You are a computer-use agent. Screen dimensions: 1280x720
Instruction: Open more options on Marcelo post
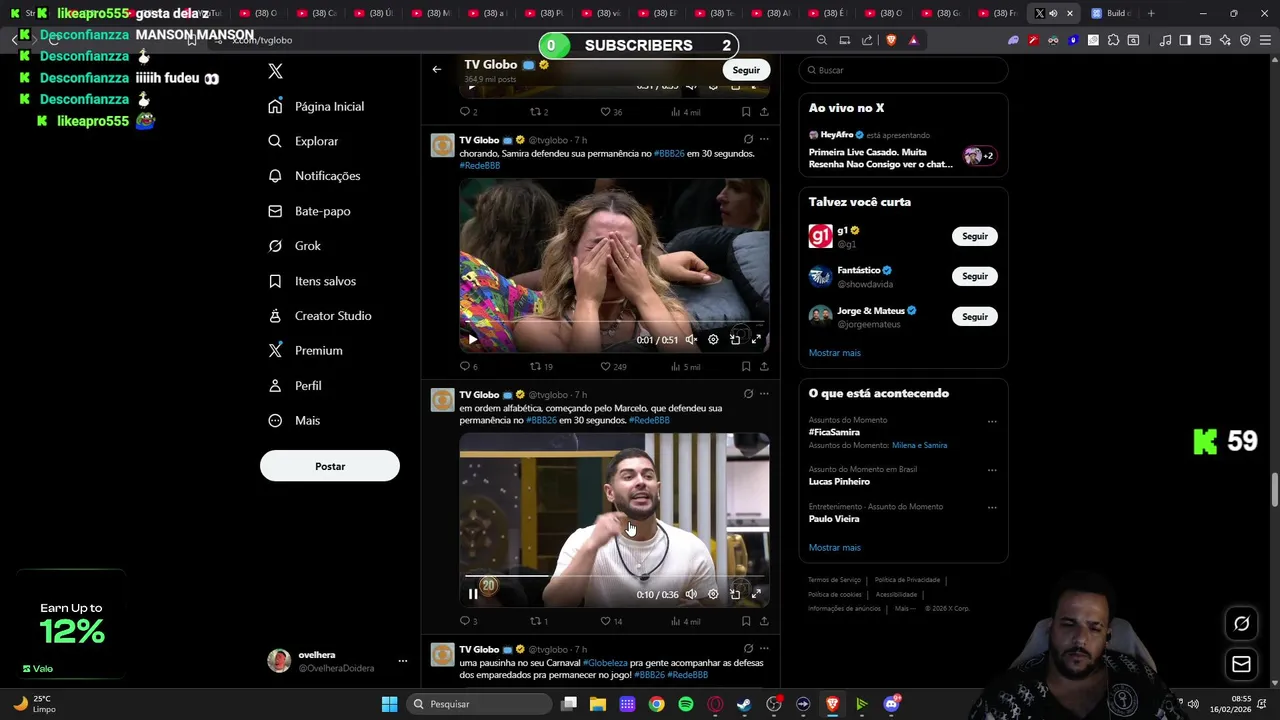pyautogui.click(x=764, y=394)
